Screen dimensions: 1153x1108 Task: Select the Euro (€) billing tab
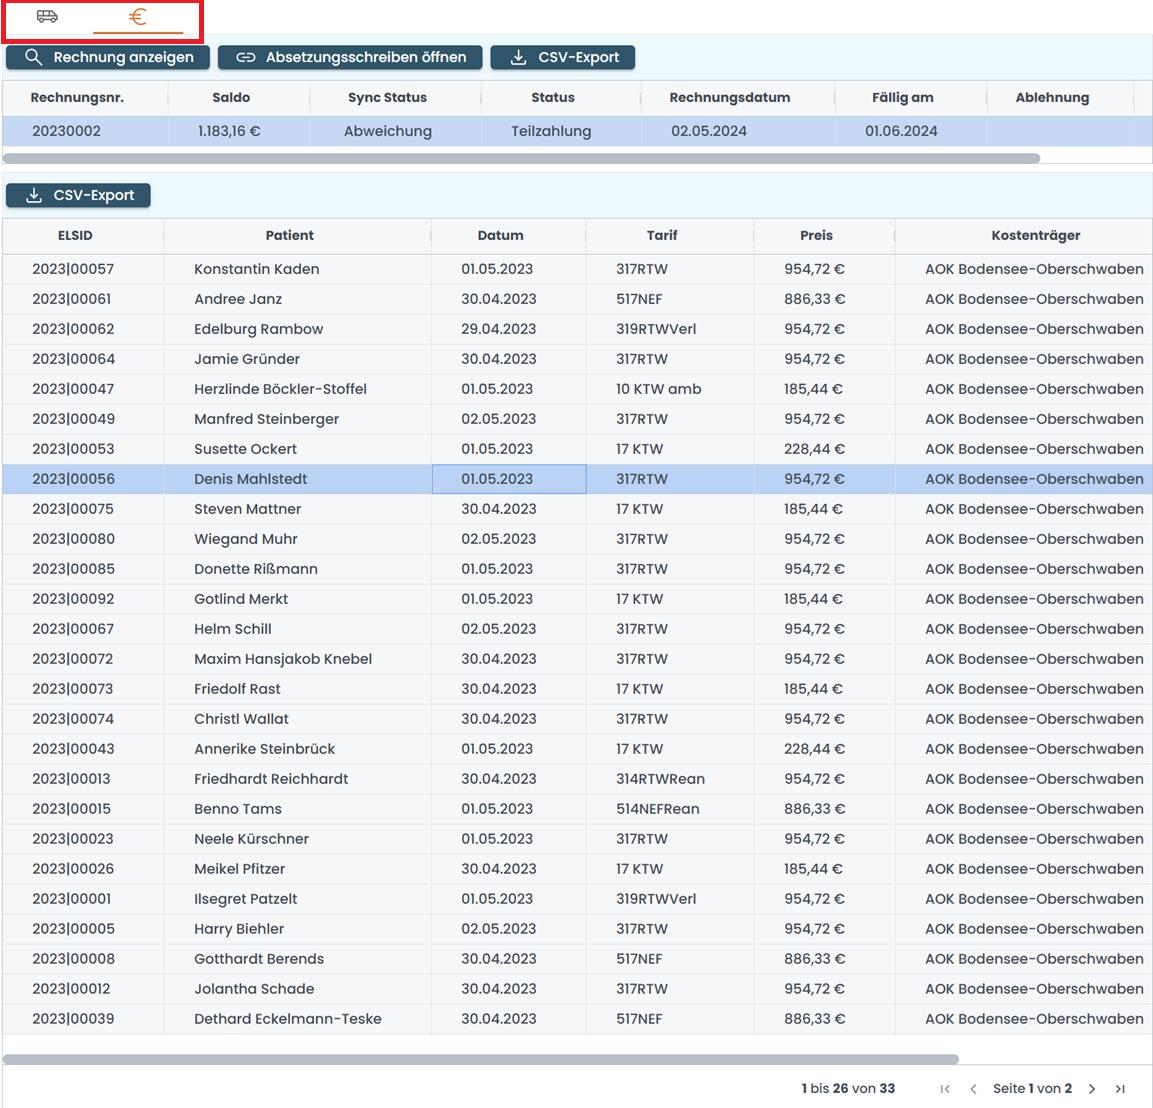(x=139, y=17)
